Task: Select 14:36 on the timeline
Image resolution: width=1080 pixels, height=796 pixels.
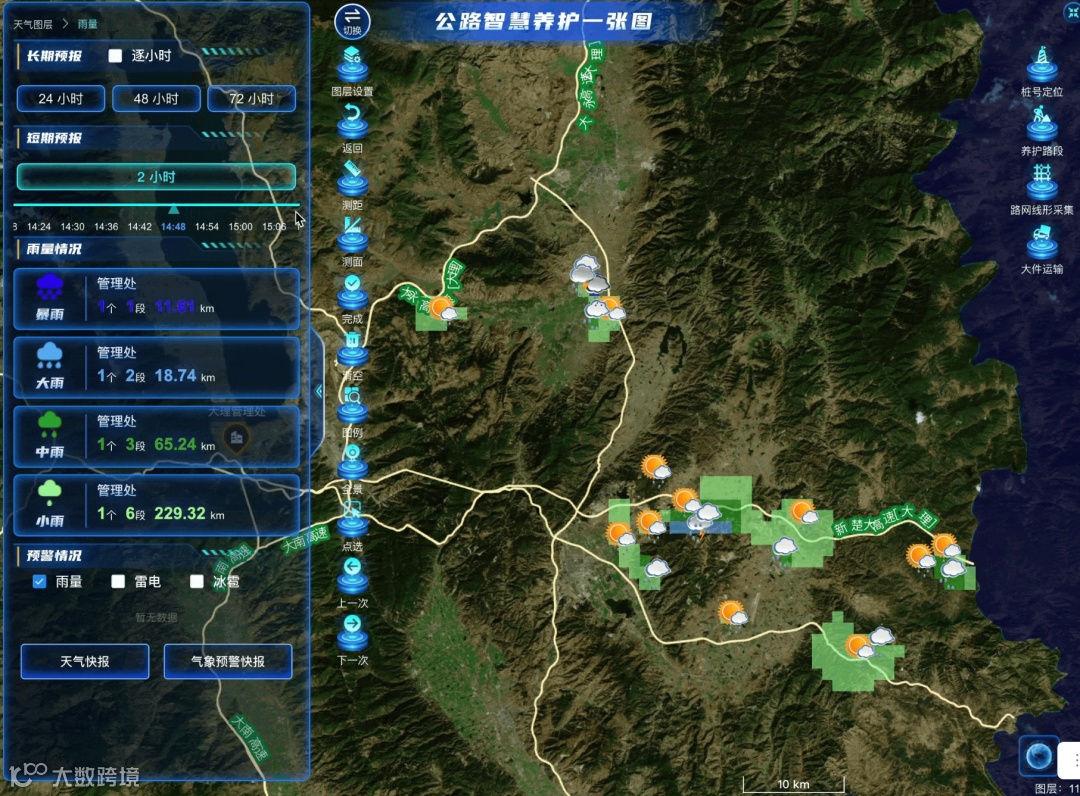Action: [x=106, y=227]
